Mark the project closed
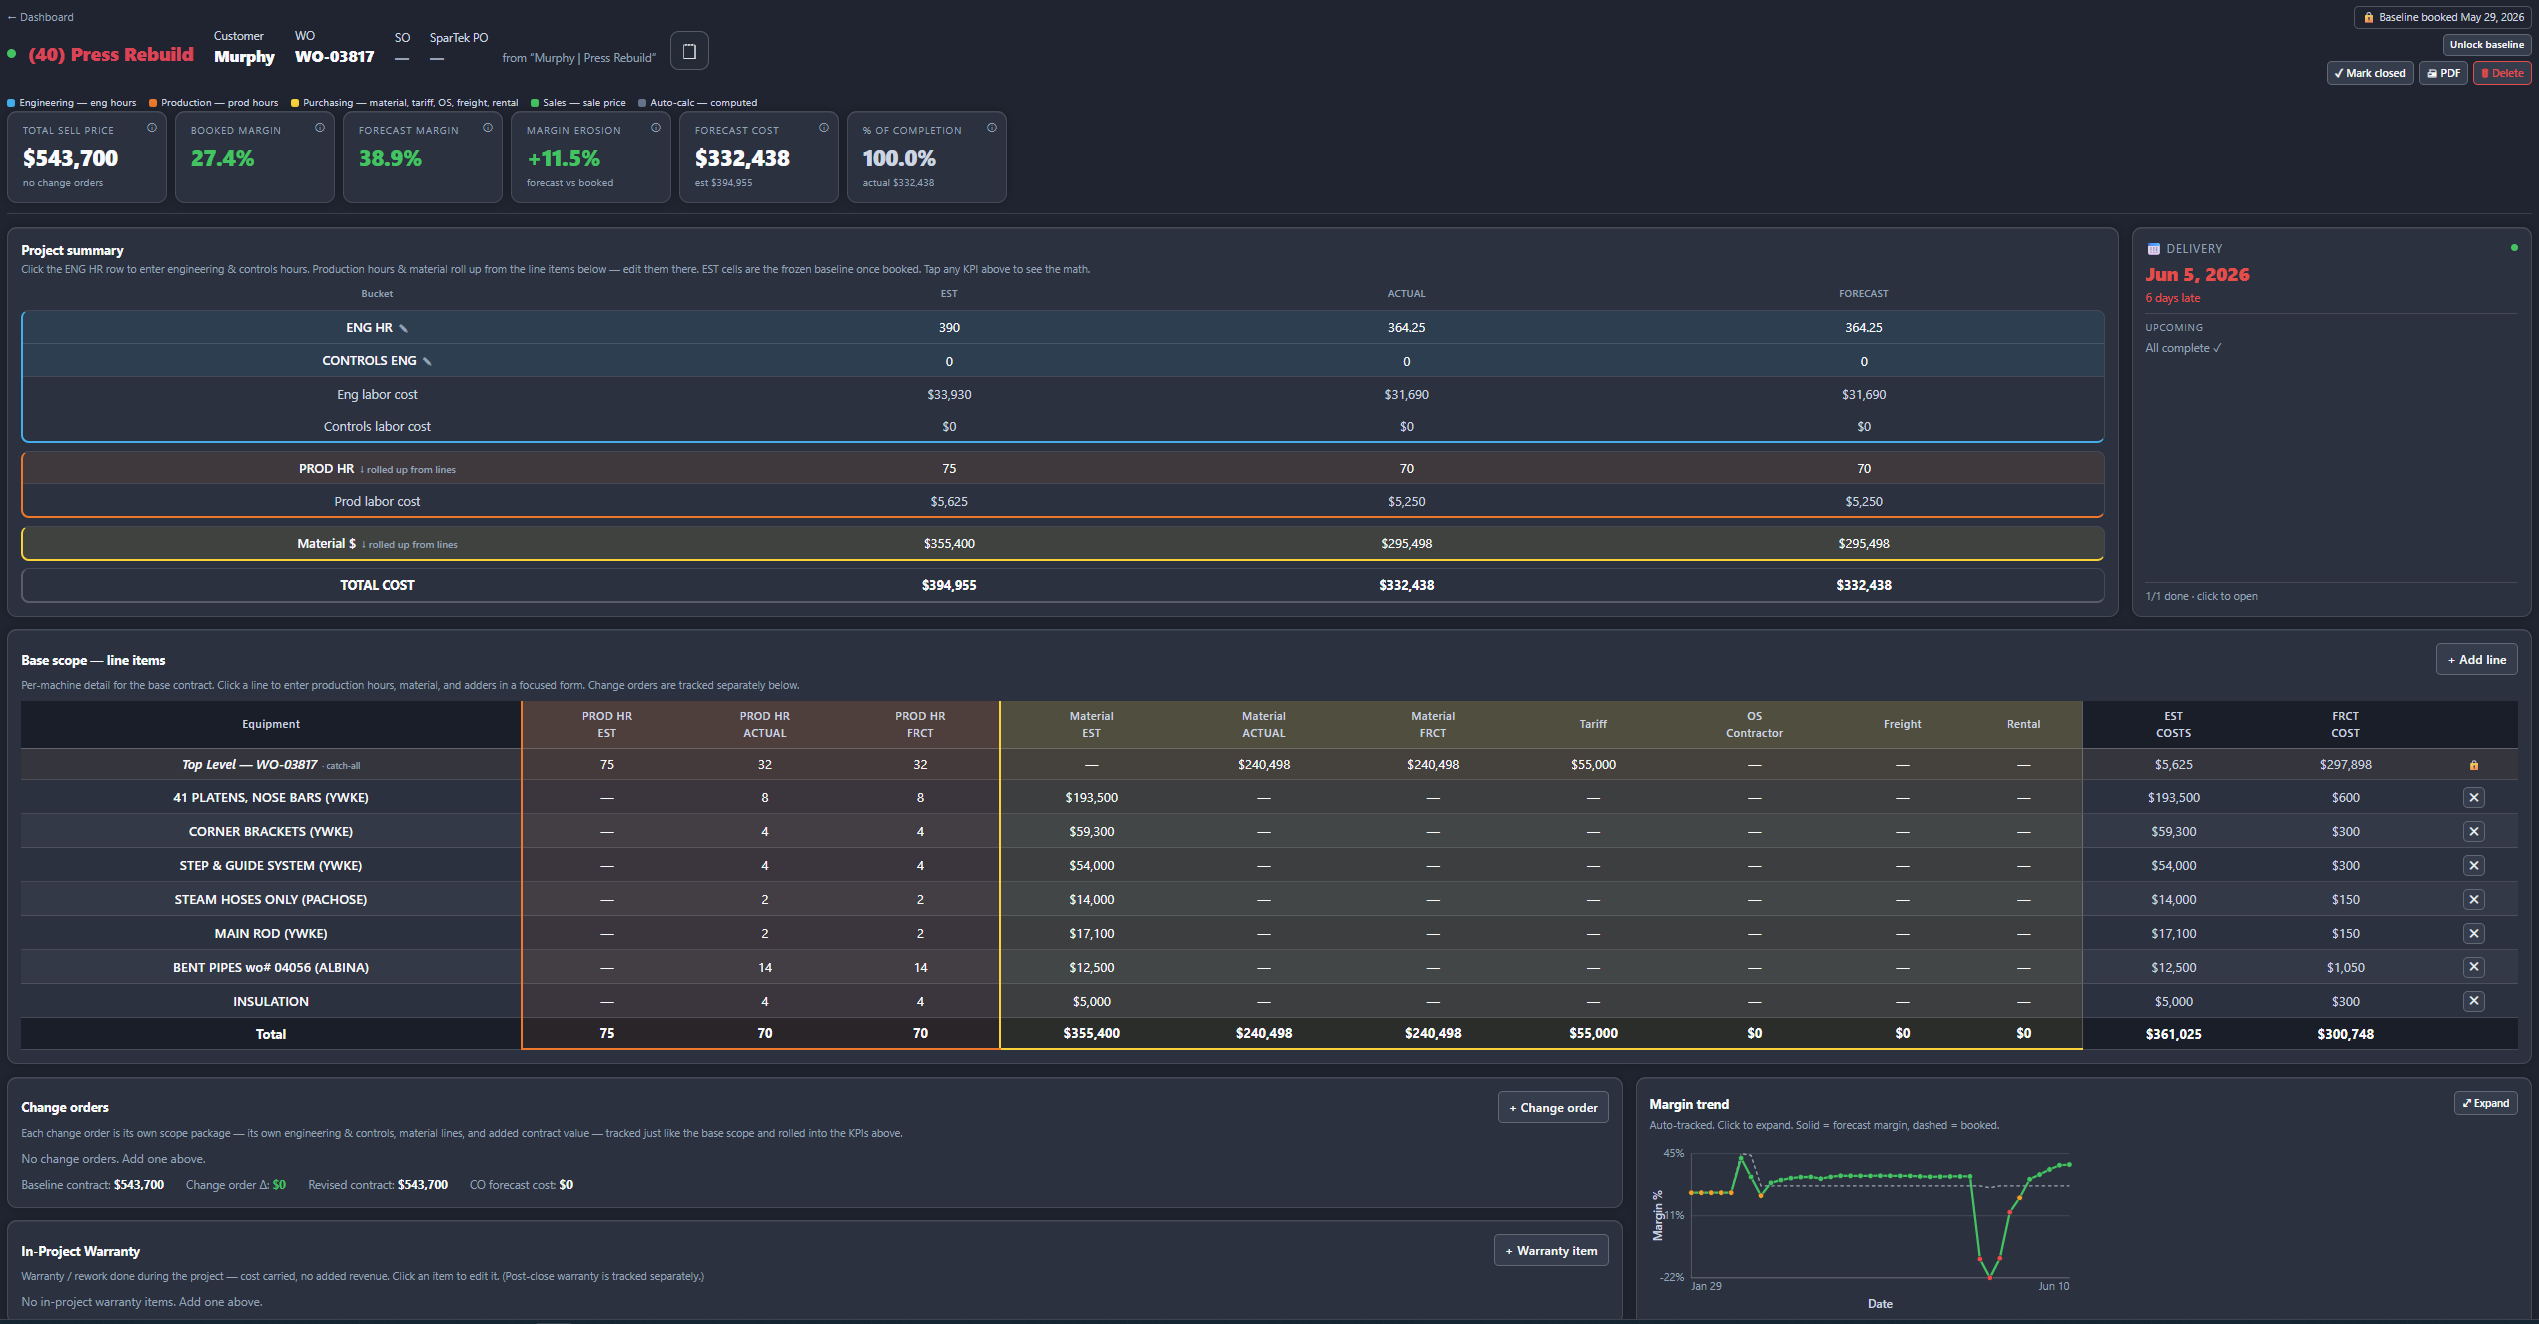Viewport: 2539px width, 1324px height. tap(2370, 73)
